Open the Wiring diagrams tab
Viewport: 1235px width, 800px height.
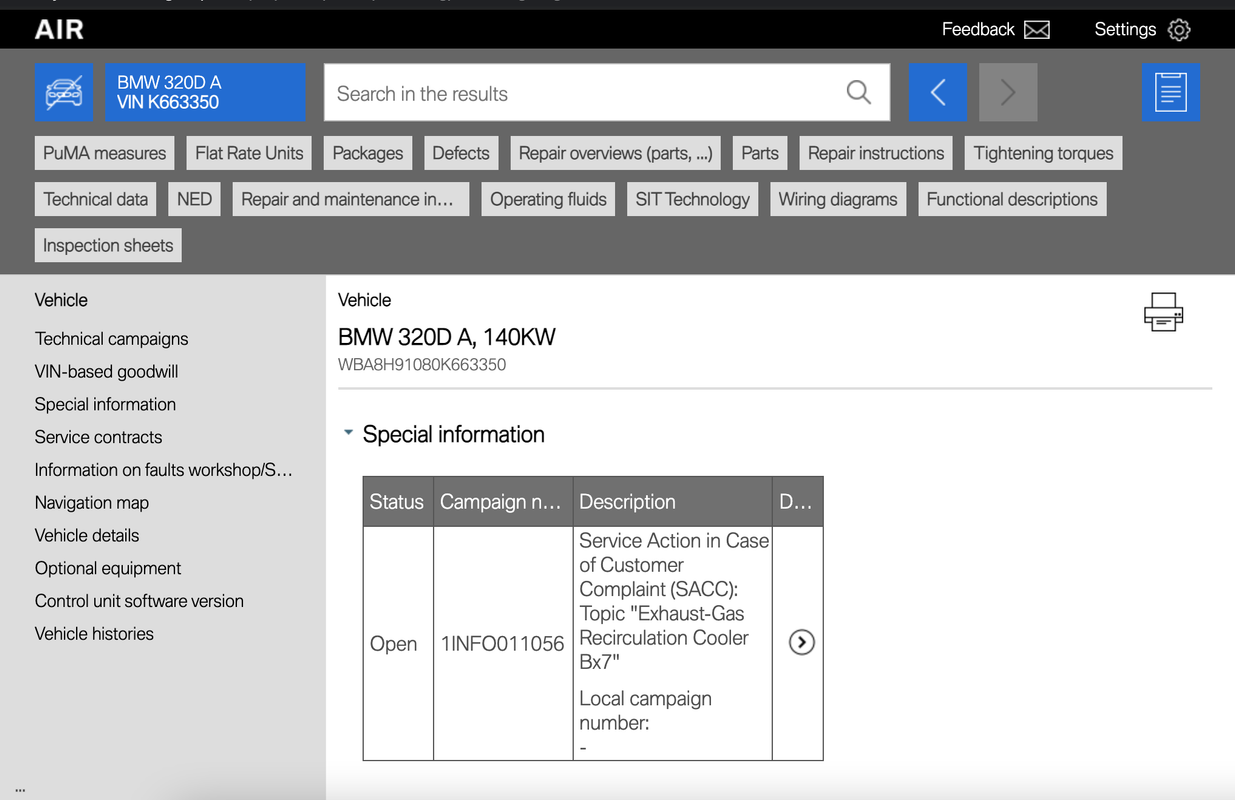(838, 199)
